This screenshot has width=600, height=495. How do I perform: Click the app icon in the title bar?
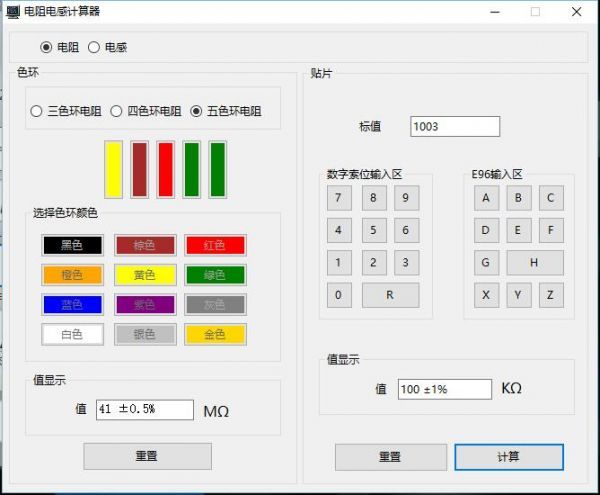12,12
